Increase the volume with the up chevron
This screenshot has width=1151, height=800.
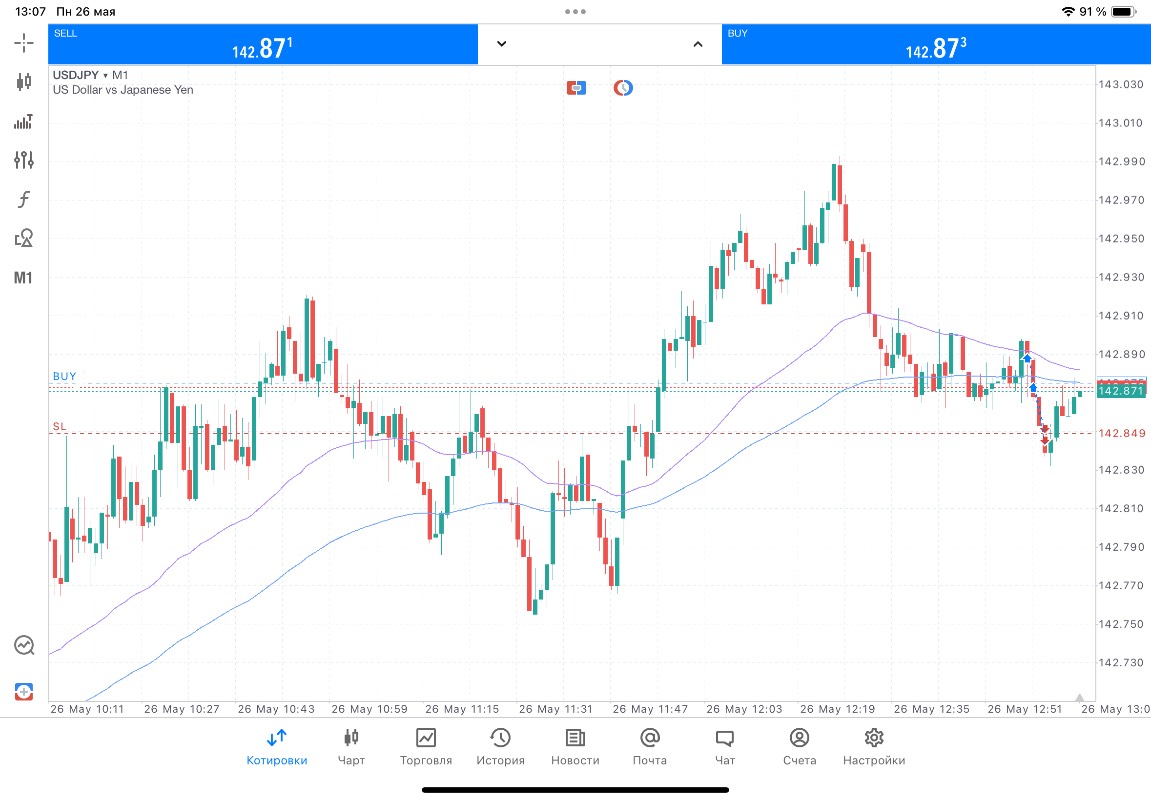click(698, 44)
